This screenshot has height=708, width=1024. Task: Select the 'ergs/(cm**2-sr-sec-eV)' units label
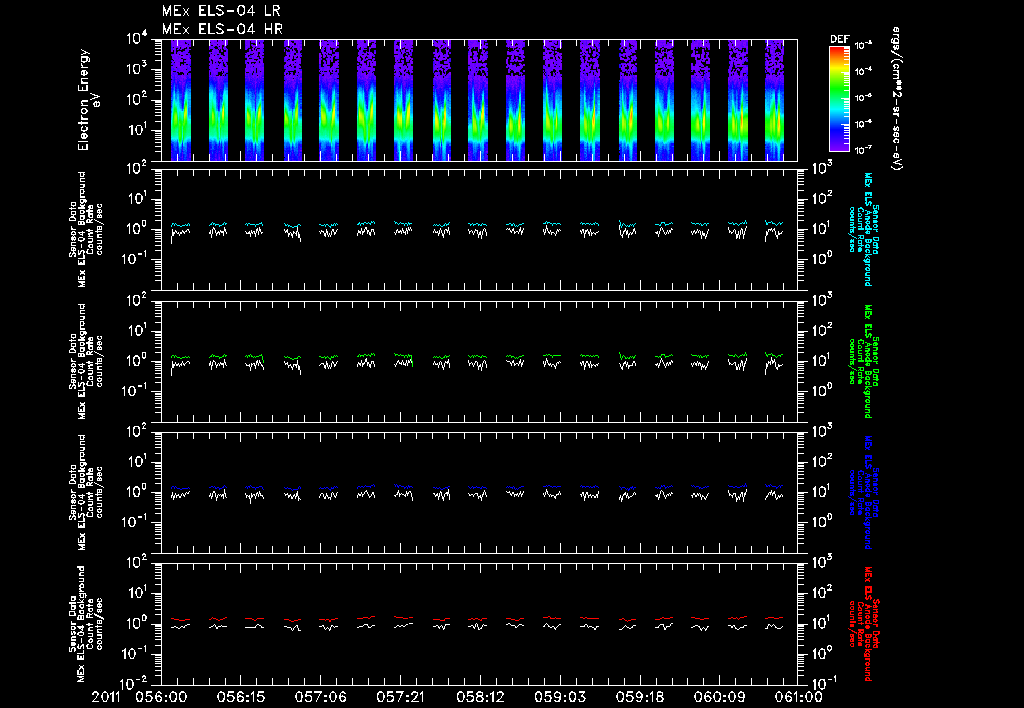pyautogui.click(x=897, y=99)
